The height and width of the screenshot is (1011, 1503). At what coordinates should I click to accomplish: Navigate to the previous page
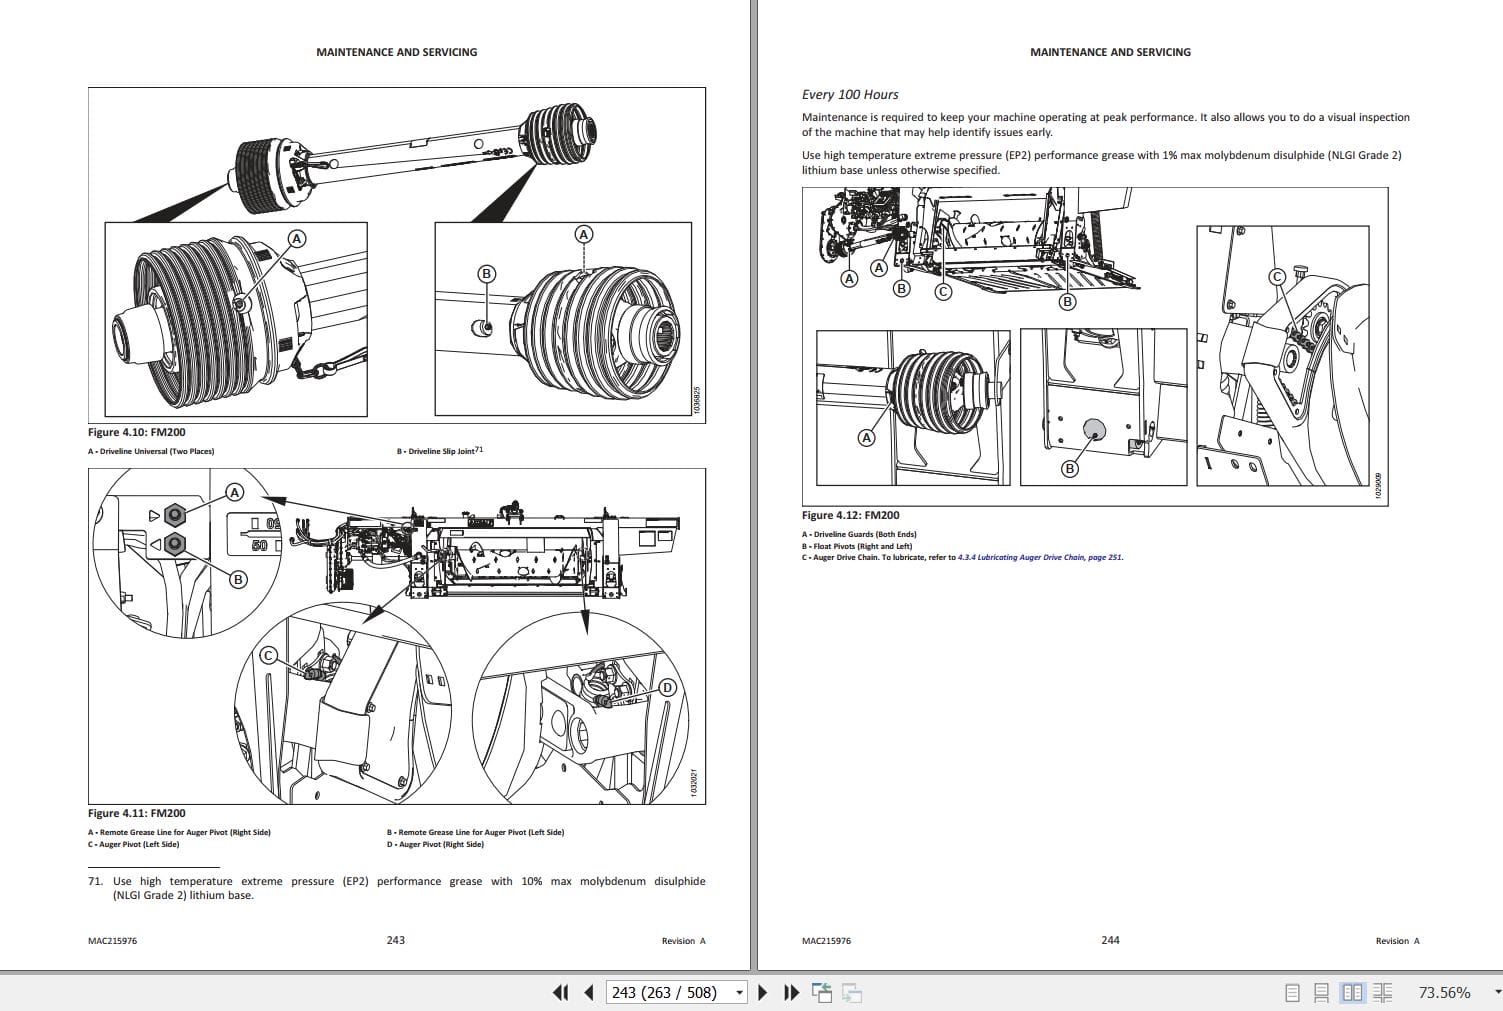tap(586, 992)
